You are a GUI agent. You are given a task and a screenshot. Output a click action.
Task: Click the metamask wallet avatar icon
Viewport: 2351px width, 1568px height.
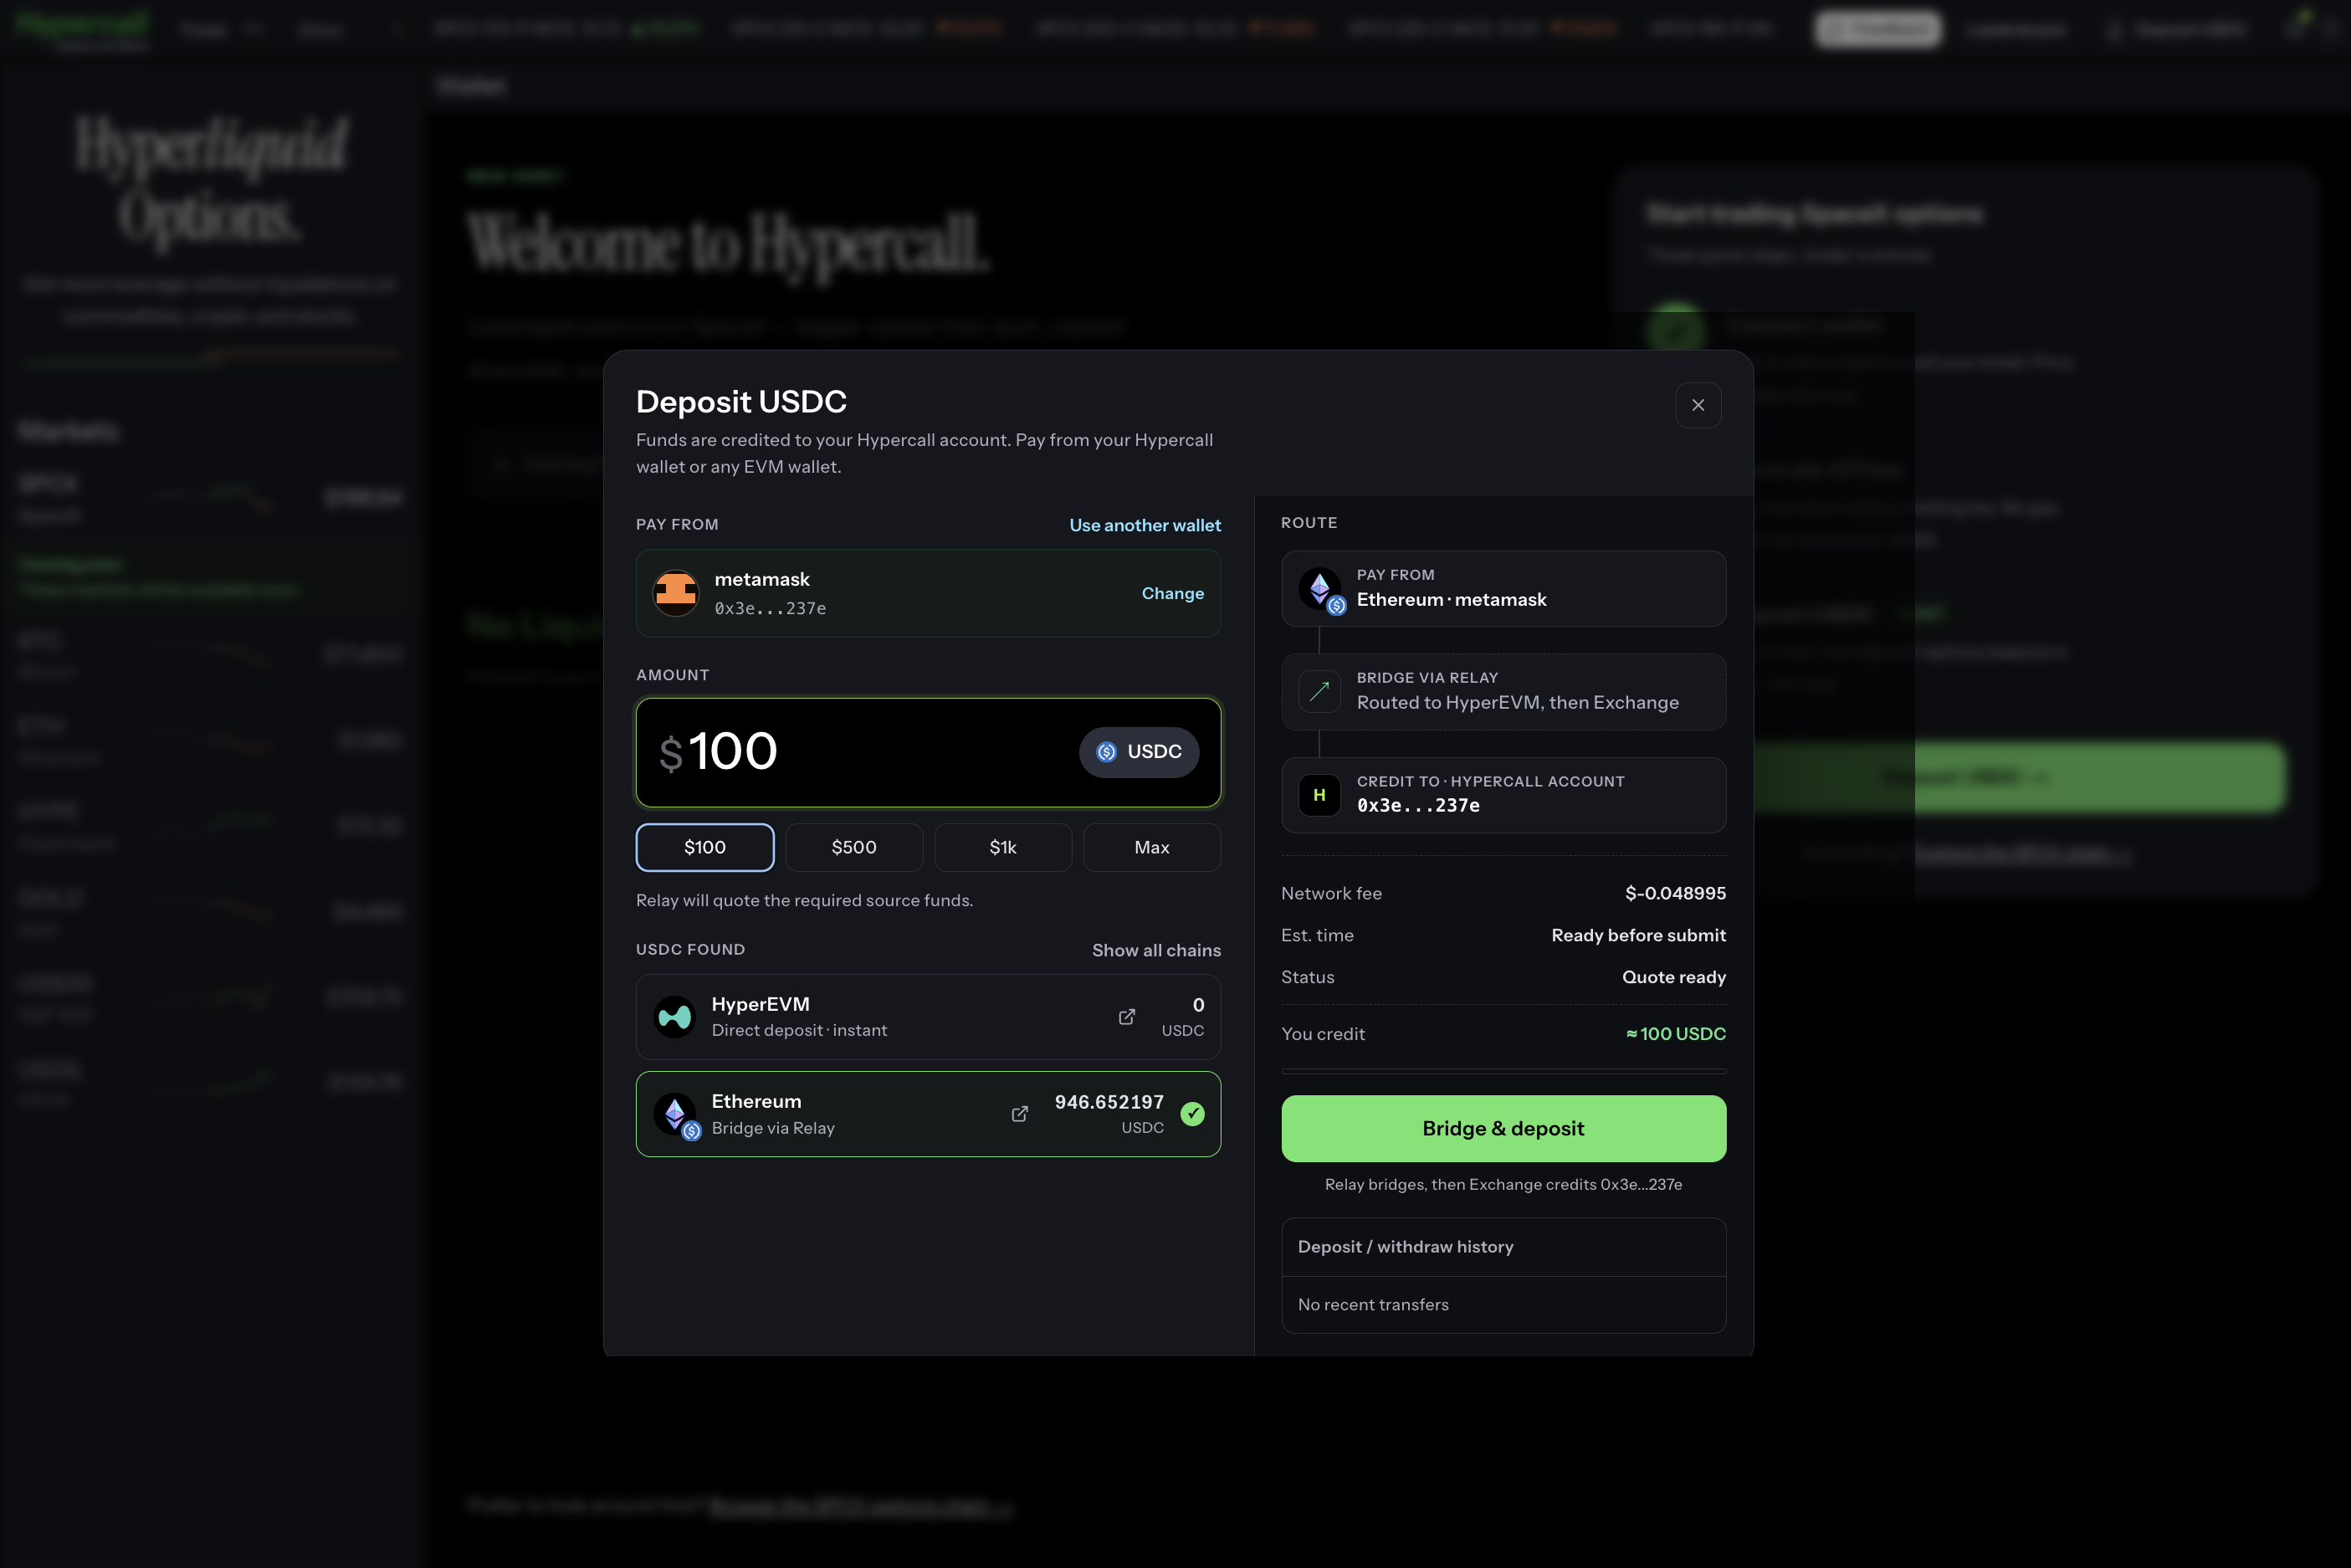click(x=676, y=593)
